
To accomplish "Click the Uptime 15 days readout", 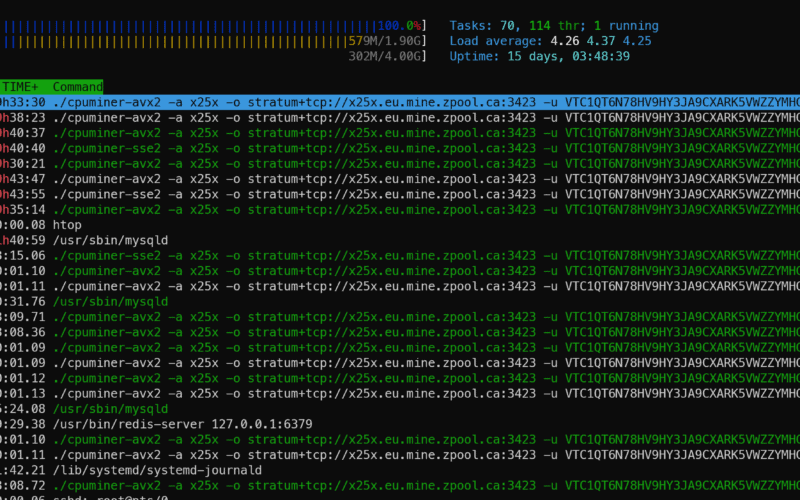I will 539,56.
